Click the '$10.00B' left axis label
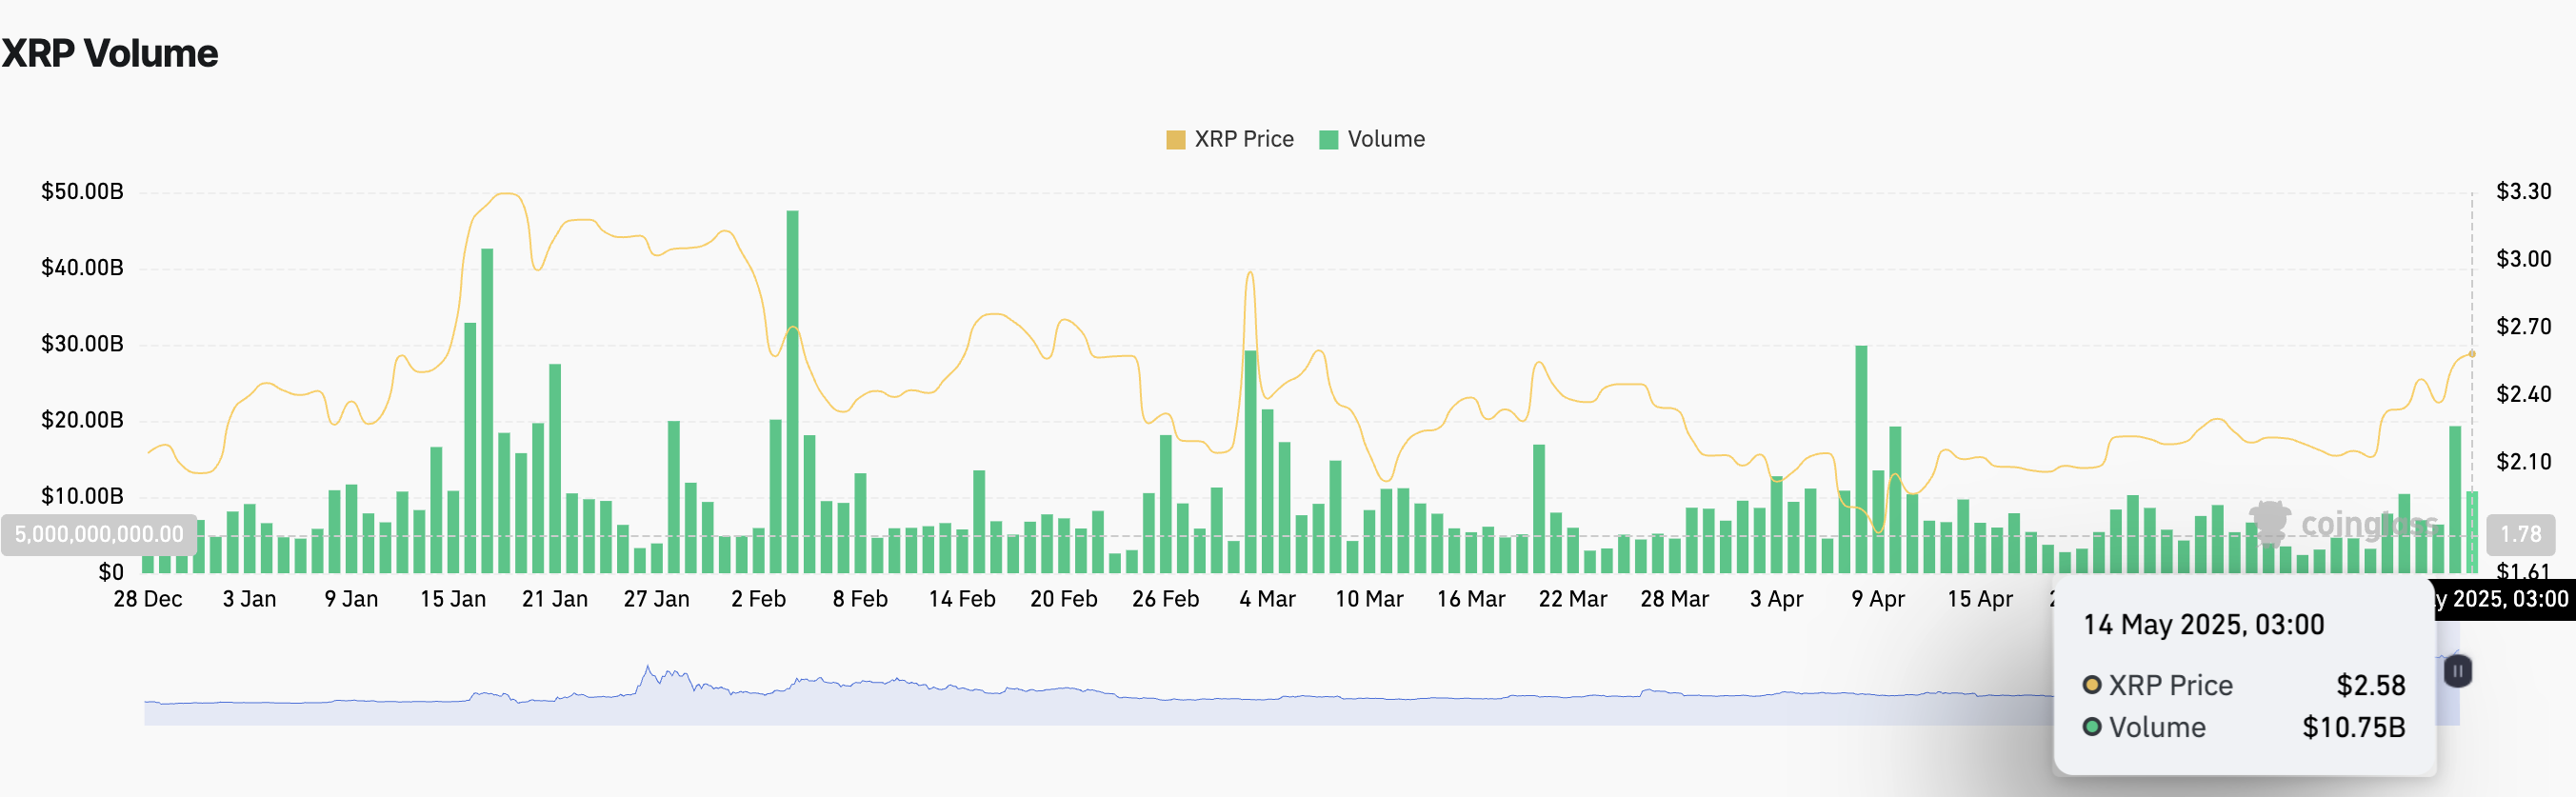 [82, 495]
